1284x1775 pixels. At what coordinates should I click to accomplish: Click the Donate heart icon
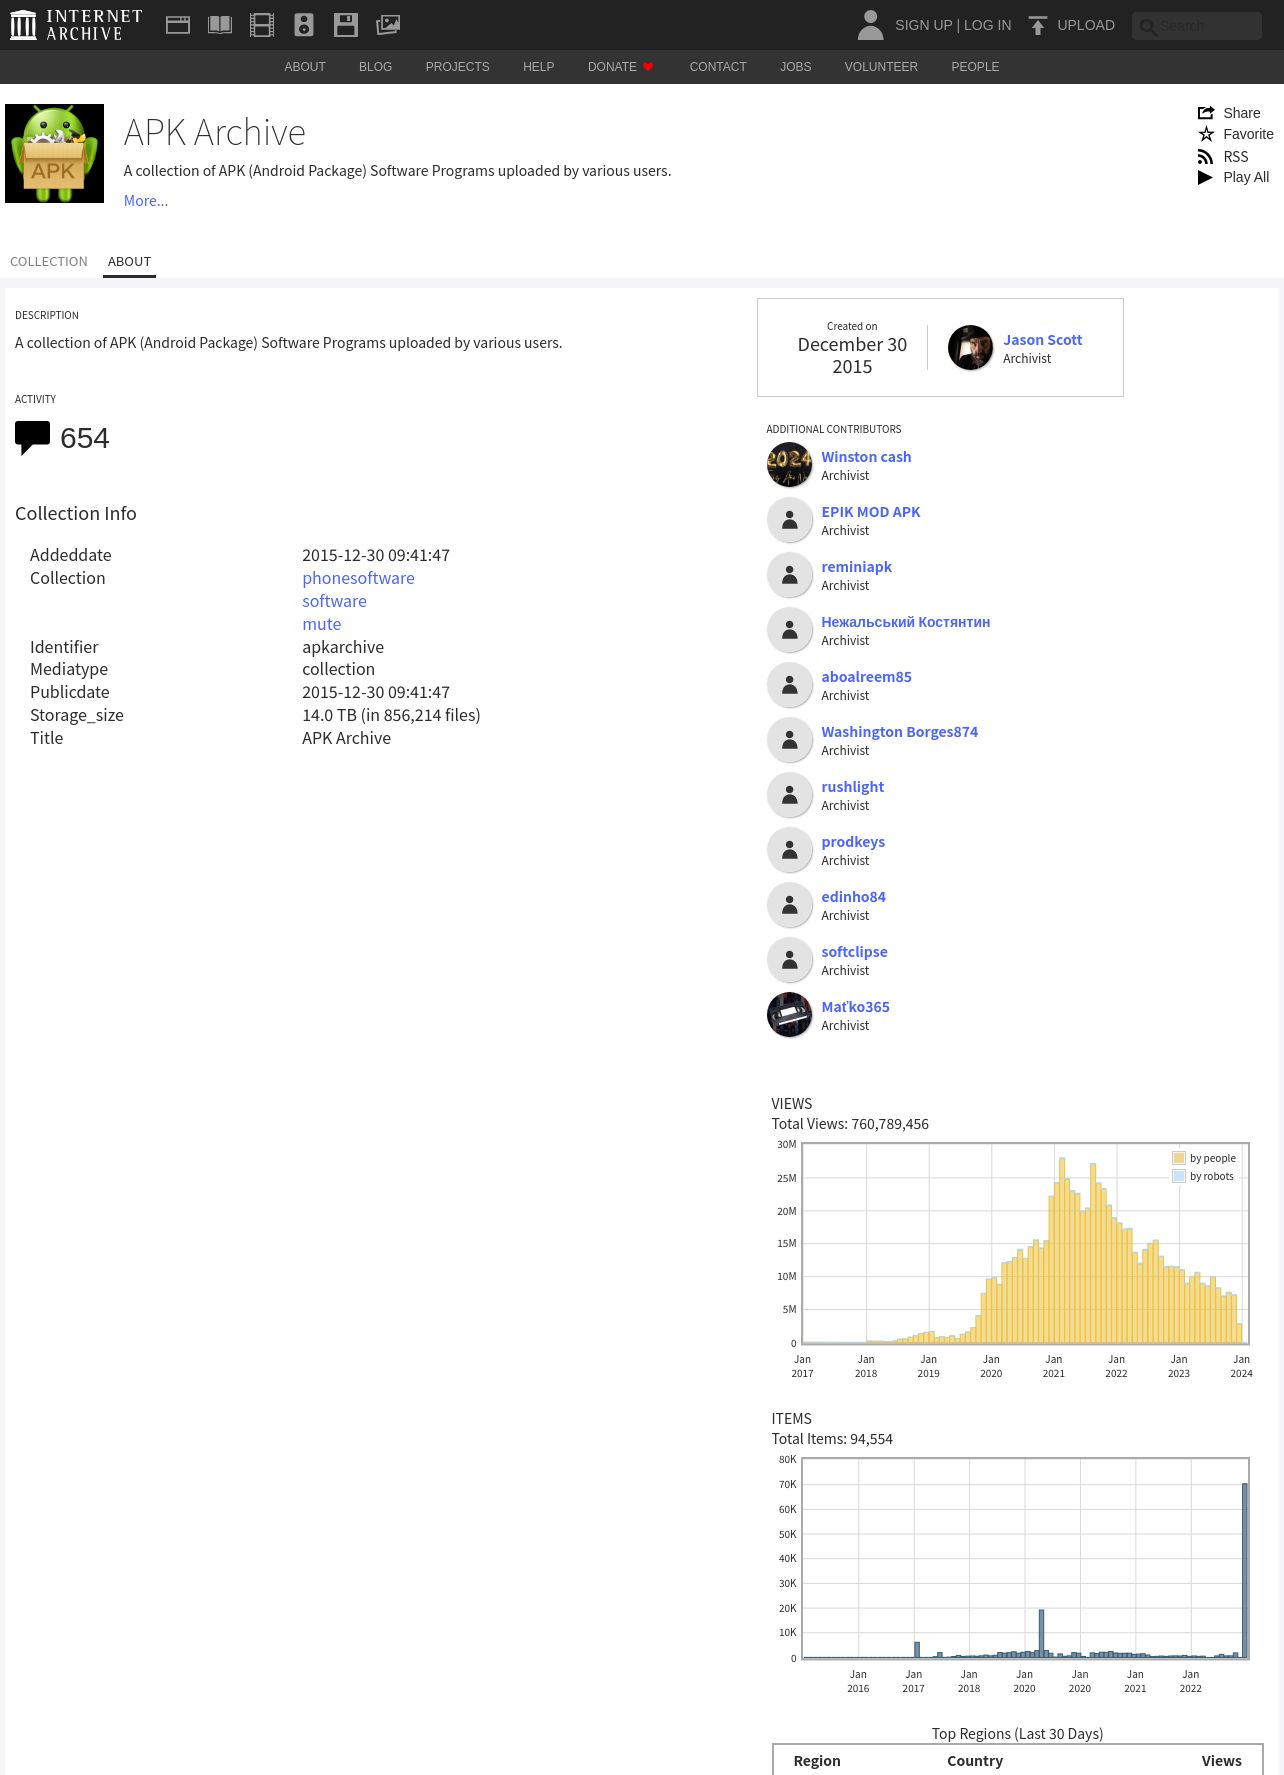(x=648, y=67)
